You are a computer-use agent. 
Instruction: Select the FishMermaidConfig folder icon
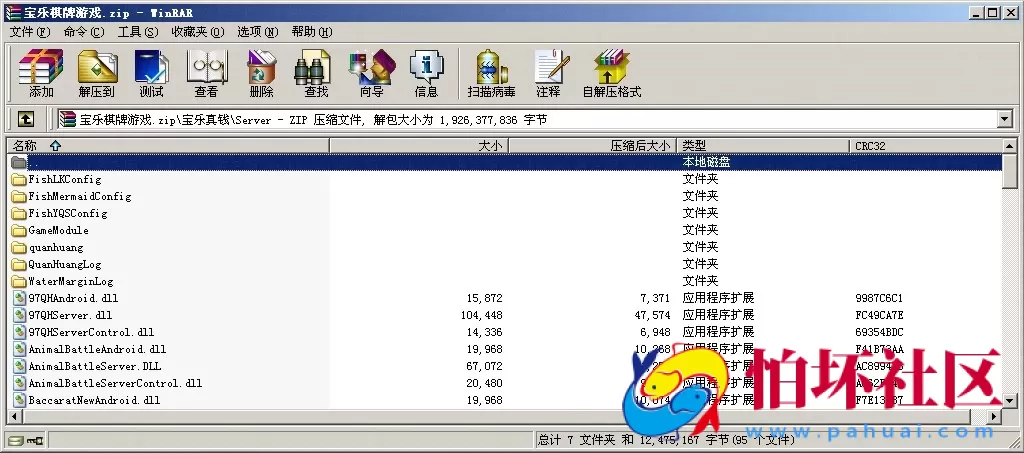click(x=19, y=196)
